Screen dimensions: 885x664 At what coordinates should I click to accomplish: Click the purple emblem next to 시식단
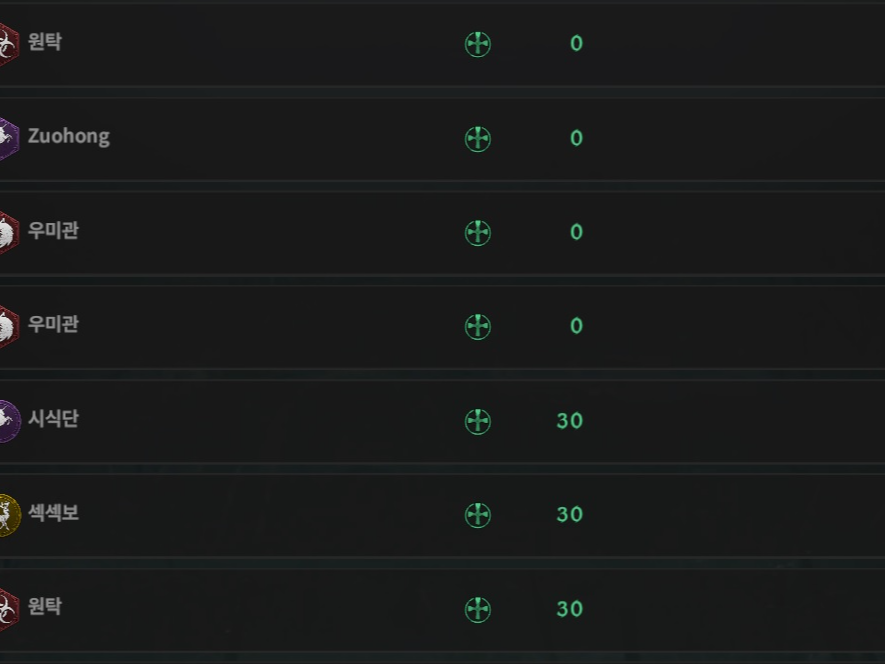point(10,421)
